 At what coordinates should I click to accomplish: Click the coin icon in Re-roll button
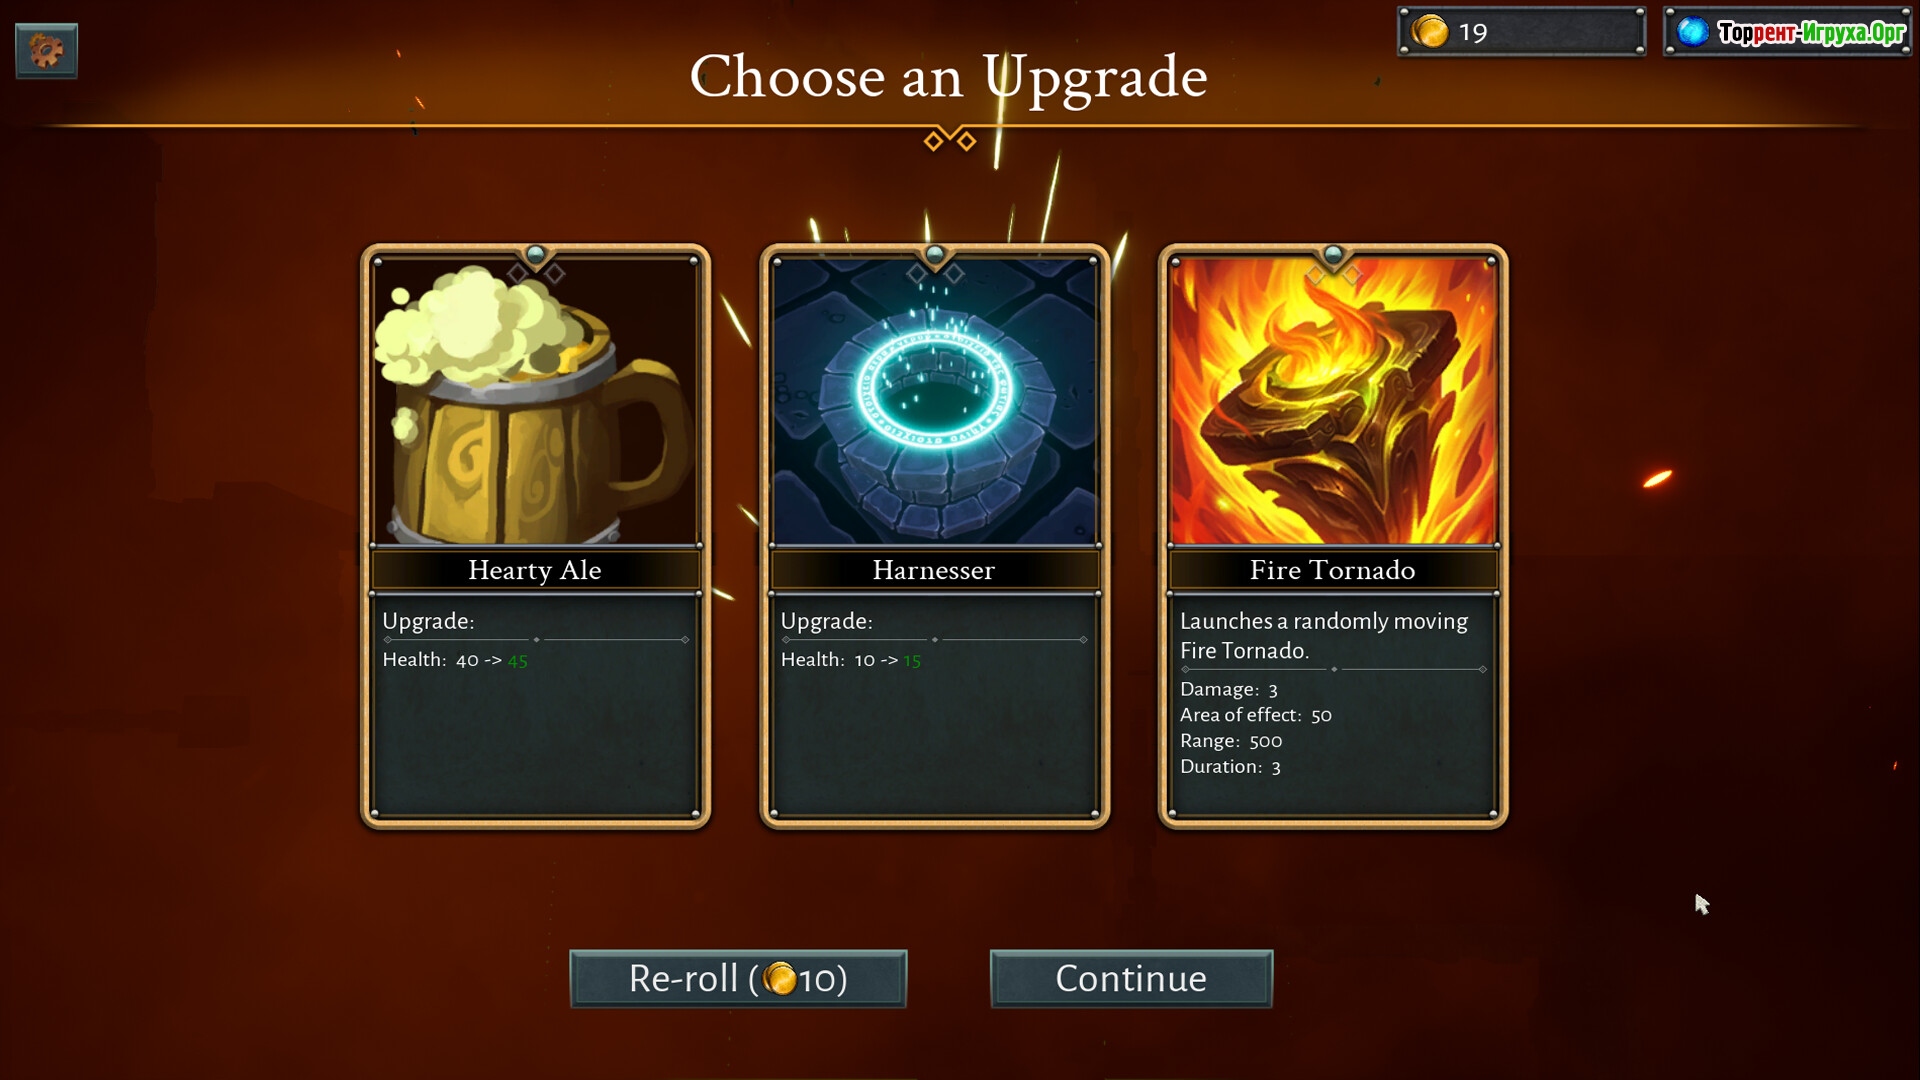point(780,978)
